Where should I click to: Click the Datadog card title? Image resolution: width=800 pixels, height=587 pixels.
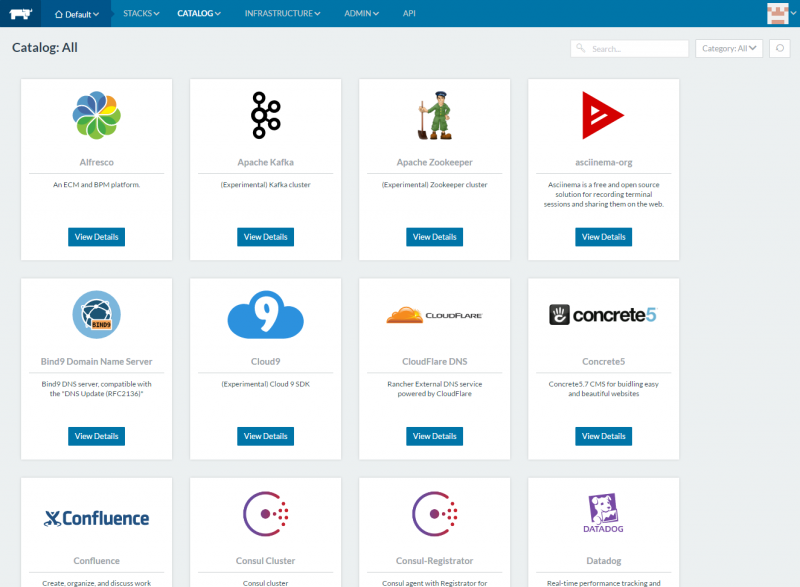pyautogui.click(x=603, y=561)
